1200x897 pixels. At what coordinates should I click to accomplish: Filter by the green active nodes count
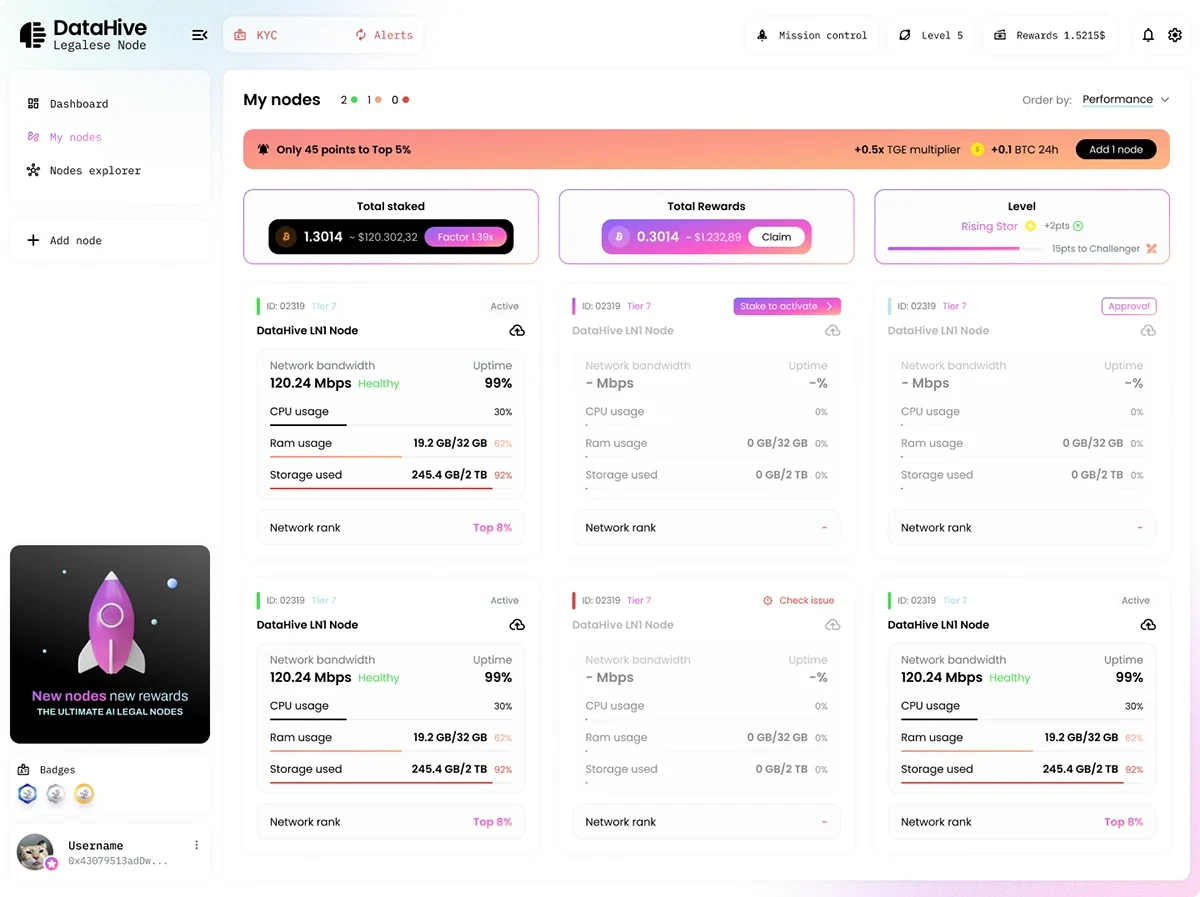[349, 100]
